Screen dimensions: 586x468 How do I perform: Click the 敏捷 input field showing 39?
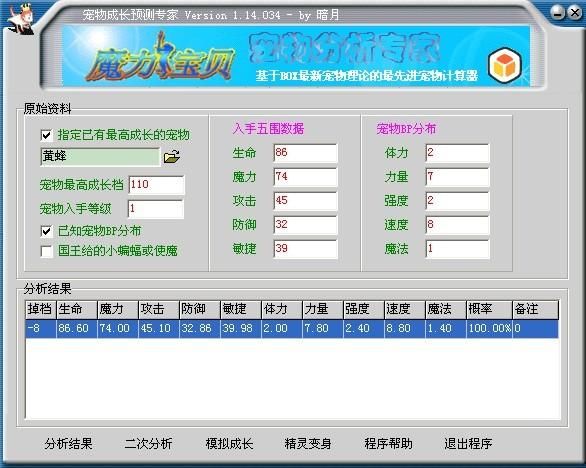point(305,249)
